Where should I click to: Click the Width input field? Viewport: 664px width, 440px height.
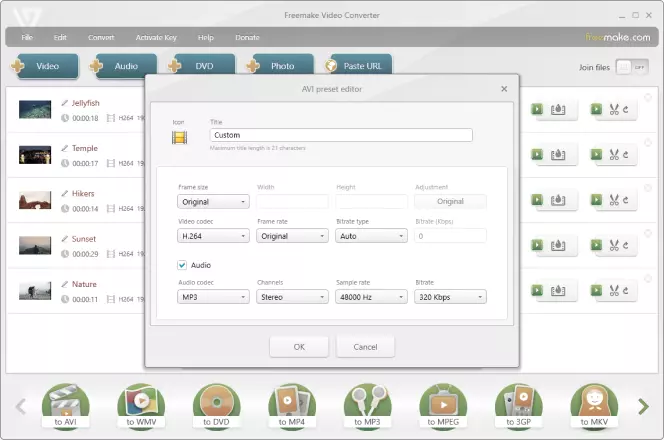(x=292, y=202)
